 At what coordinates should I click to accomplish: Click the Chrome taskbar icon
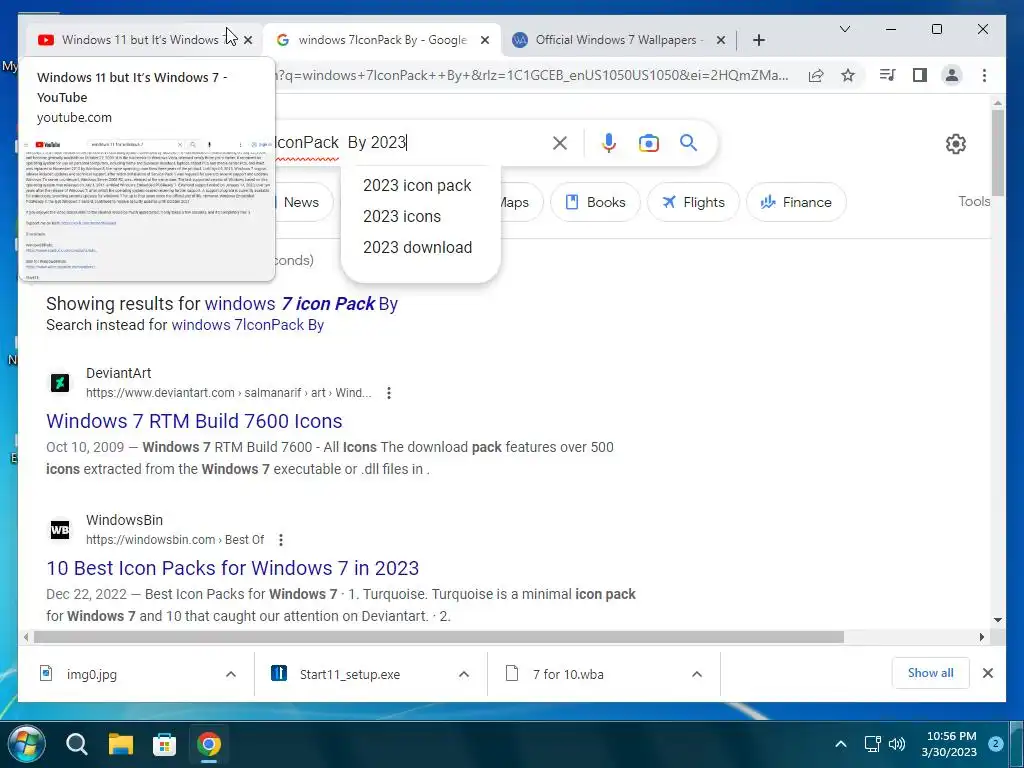[209, 744]
